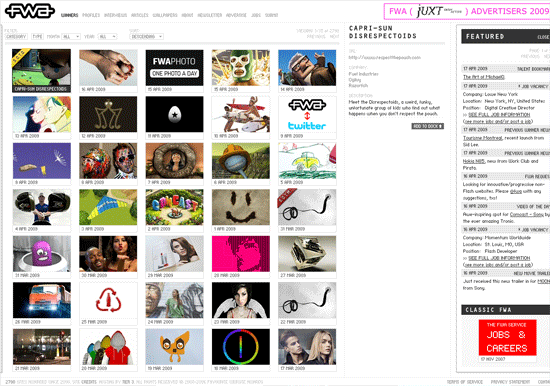550x386 pixels.
Task: Open the FWAPHOTO One Photo A Day tile
Action: coord(174,68)
